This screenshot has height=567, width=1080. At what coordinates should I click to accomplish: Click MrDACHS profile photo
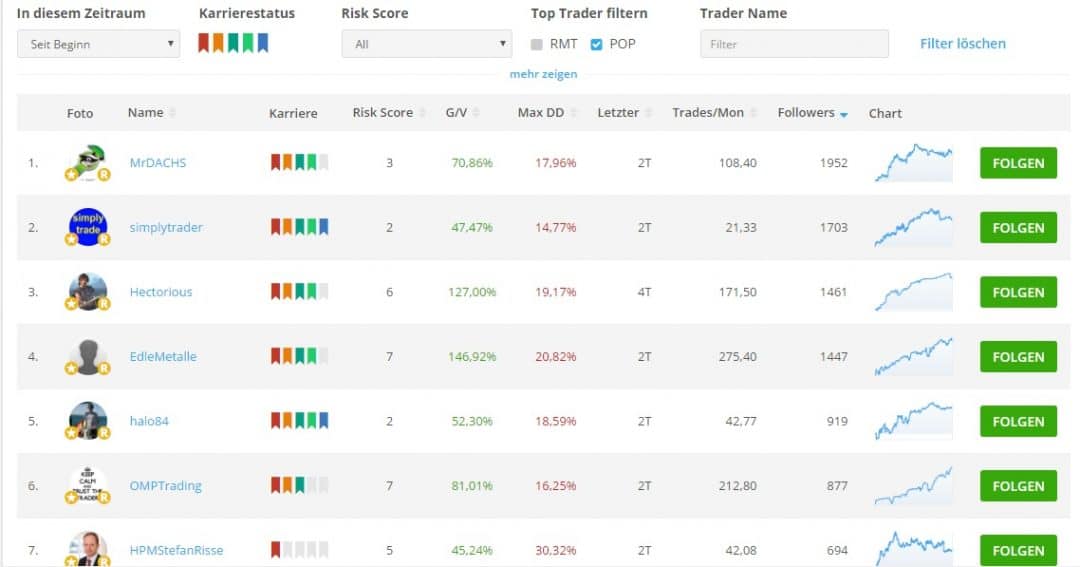click(87, 163)
